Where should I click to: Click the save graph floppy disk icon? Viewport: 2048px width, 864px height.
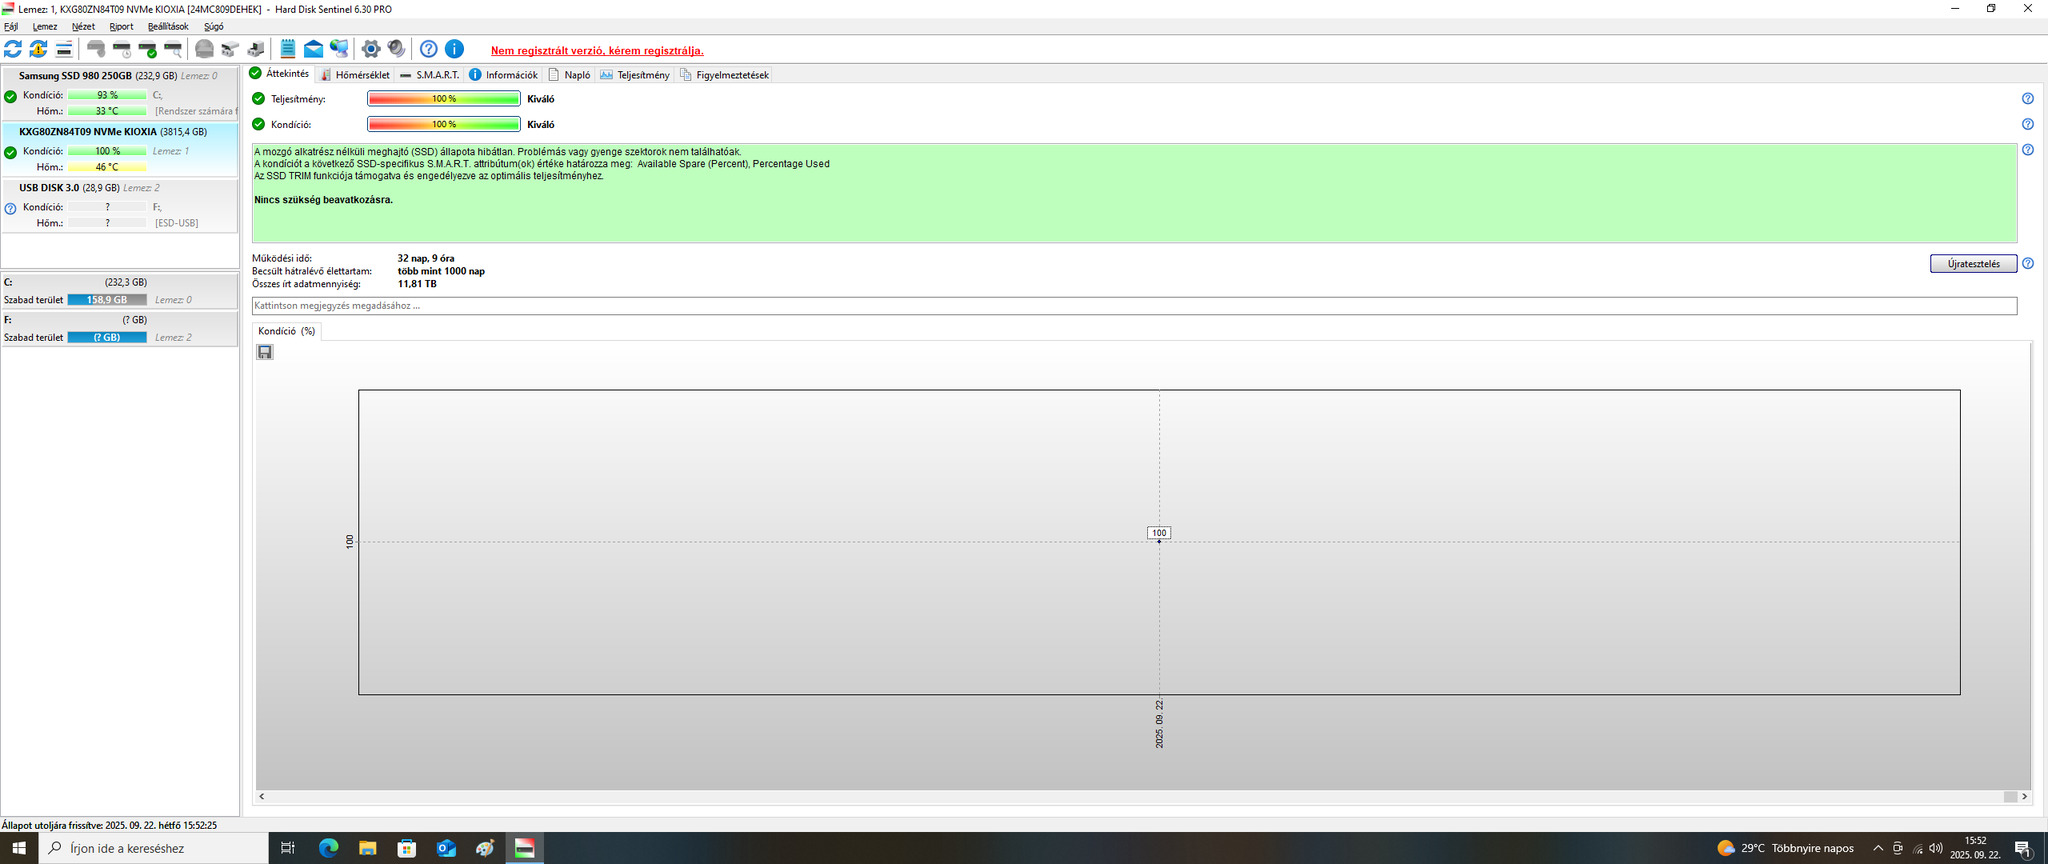[x=265, y=352]
